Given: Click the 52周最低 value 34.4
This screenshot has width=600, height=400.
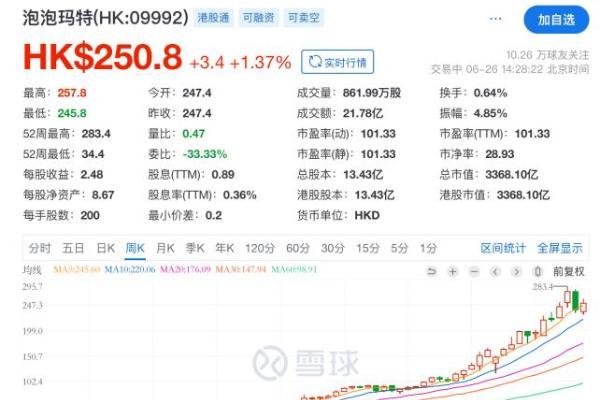Looking at the screenshot, I should point(93,154).
